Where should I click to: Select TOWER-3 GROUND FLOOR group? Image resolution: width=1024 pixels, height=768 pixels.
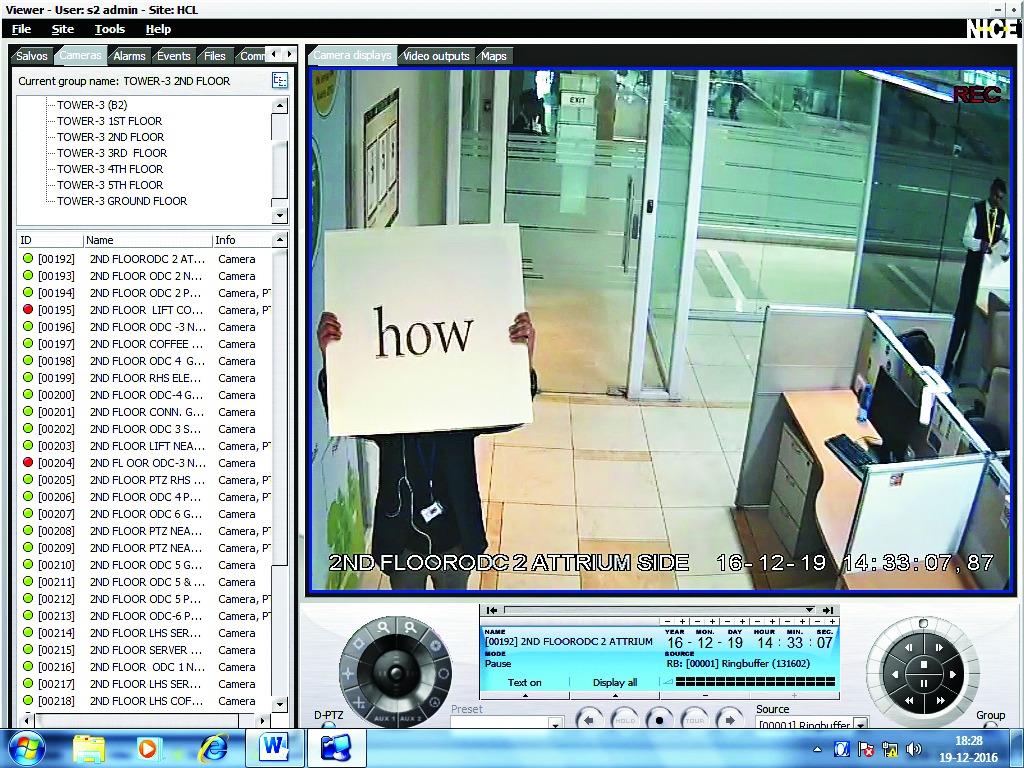point(122,201)
